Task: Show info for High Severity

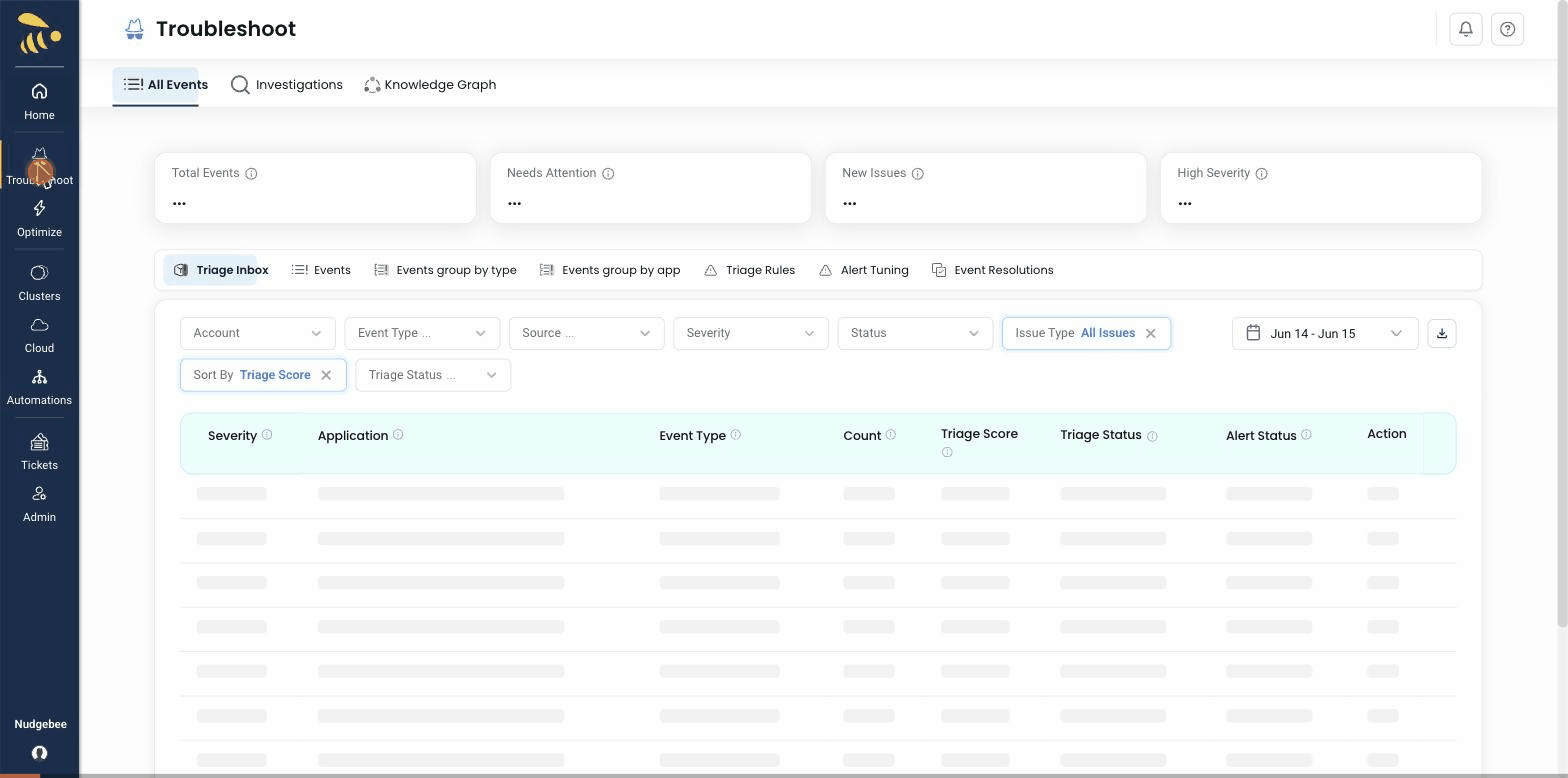Action: point(1262,174)
